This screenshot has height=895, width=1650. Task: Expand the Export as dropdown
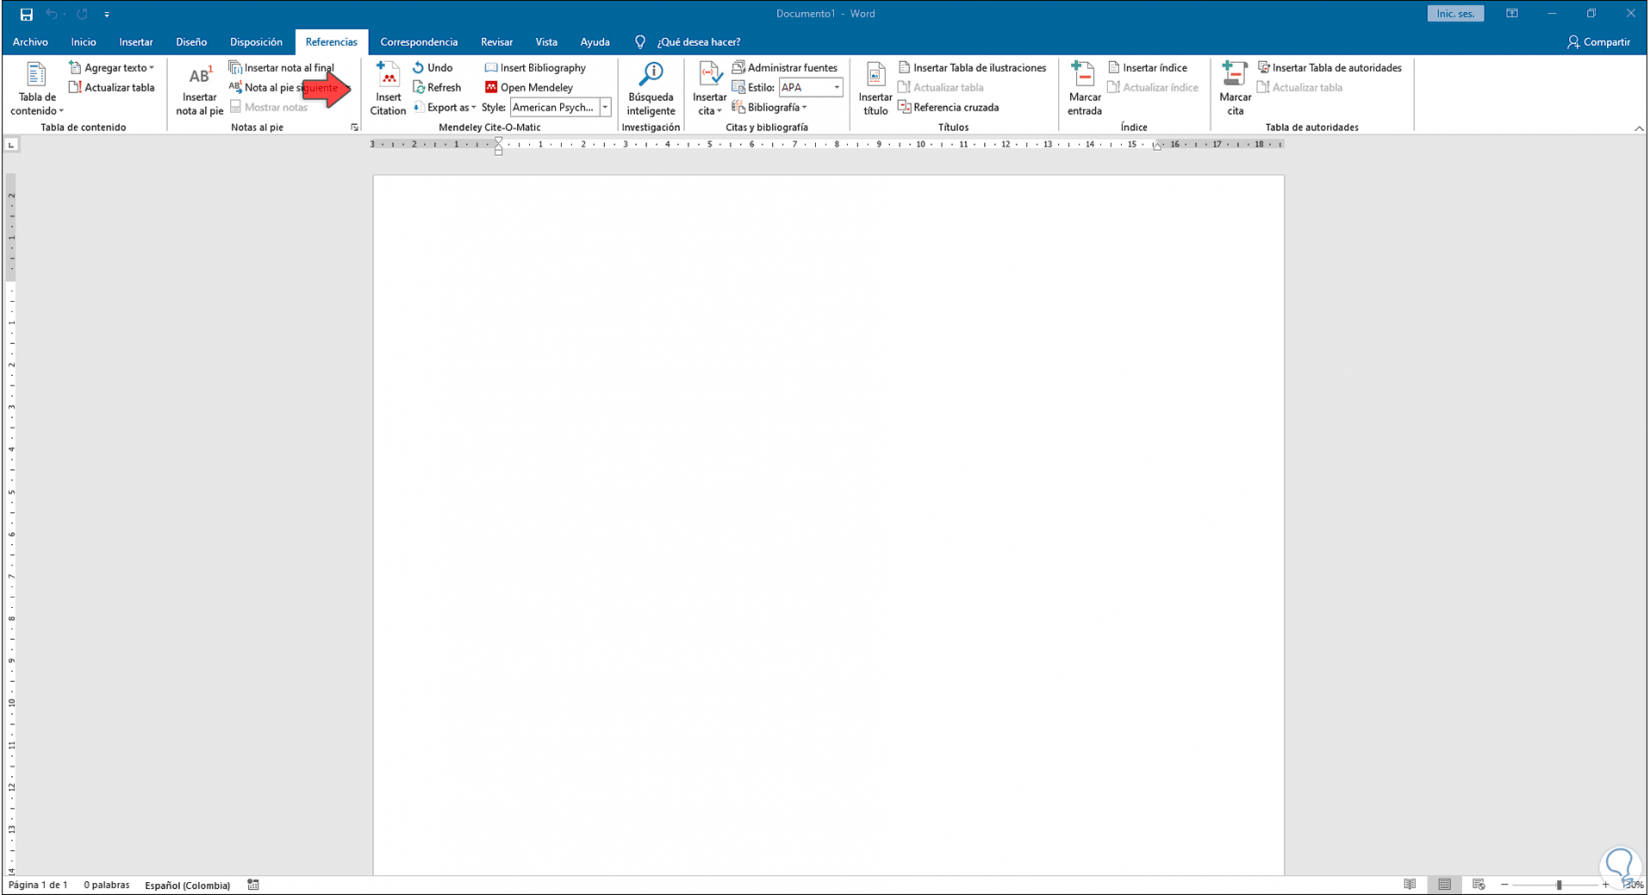point(445,107)
